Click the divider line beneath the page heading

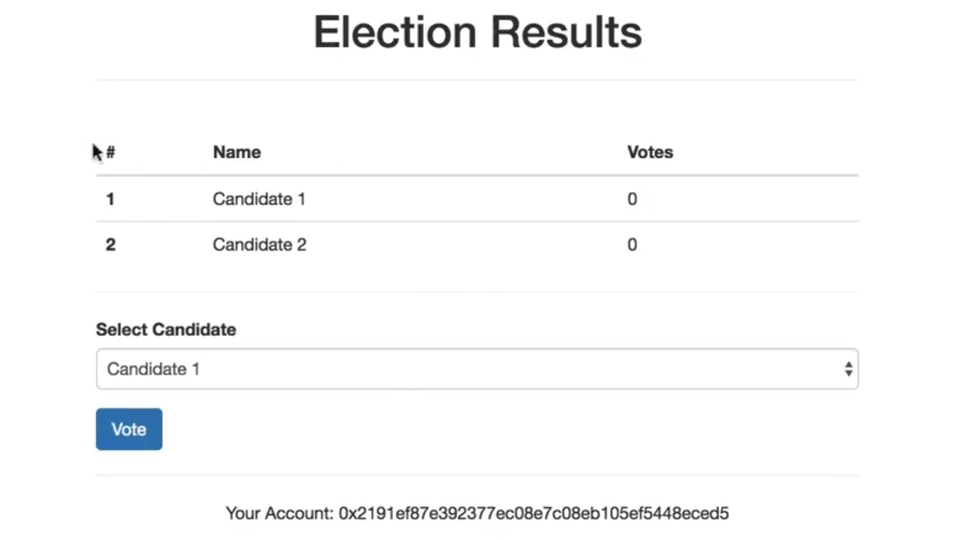477,80
